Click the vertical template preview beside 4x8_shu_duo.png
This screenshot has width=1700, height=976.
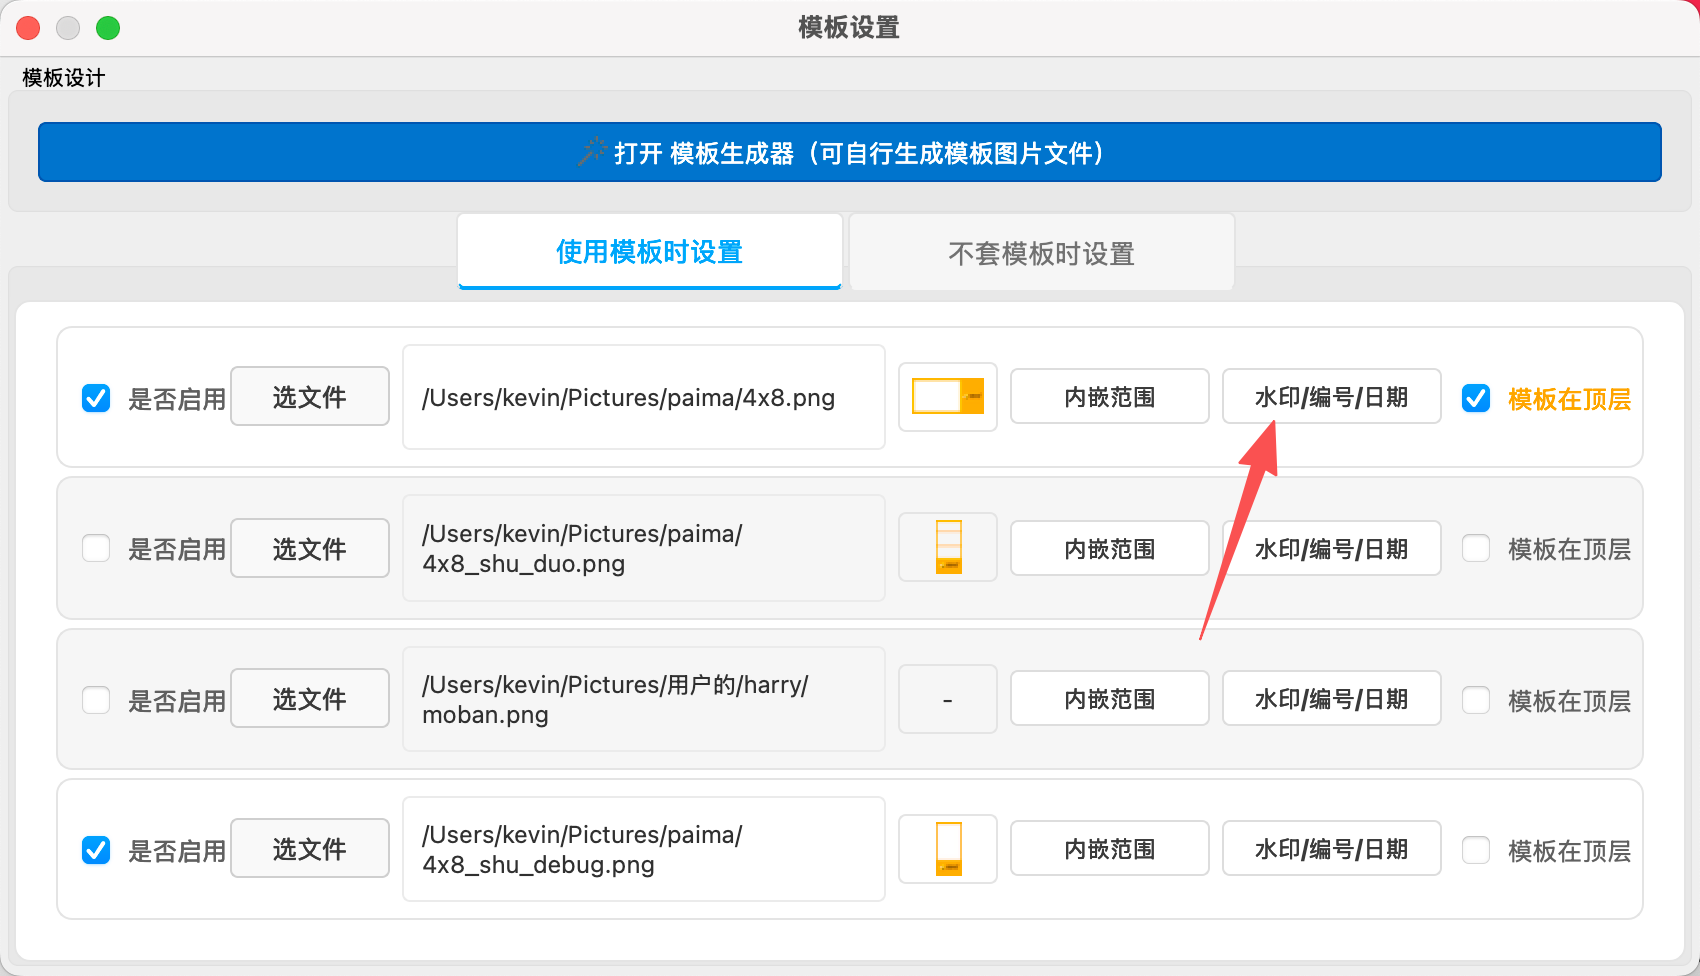[x=947, y=547]
